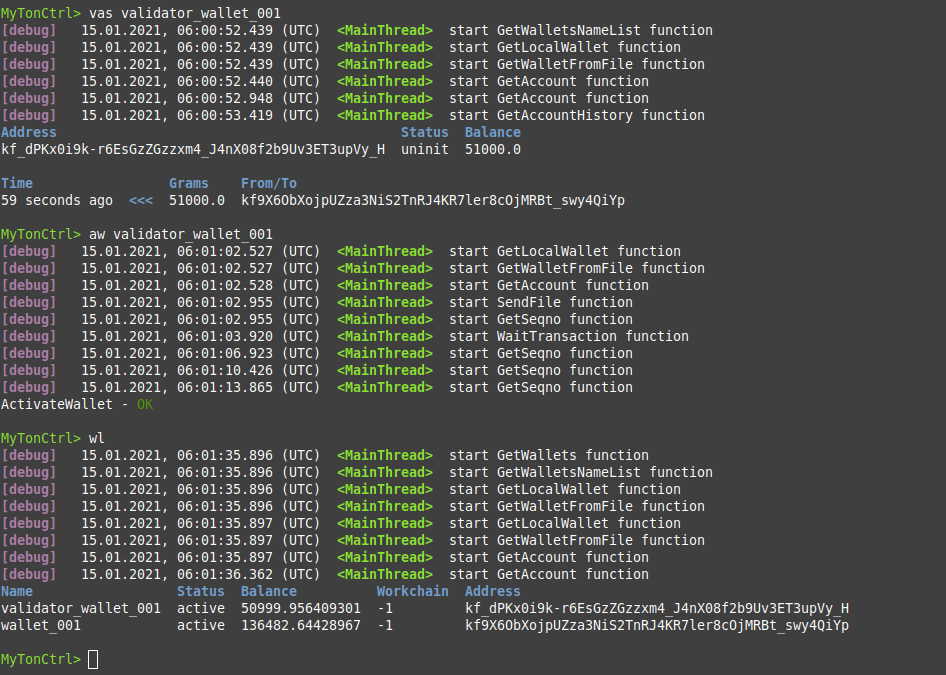Click the 'Name' column header in wallet list
Viewport: 946px width, 675px height.
click(17, 591)
